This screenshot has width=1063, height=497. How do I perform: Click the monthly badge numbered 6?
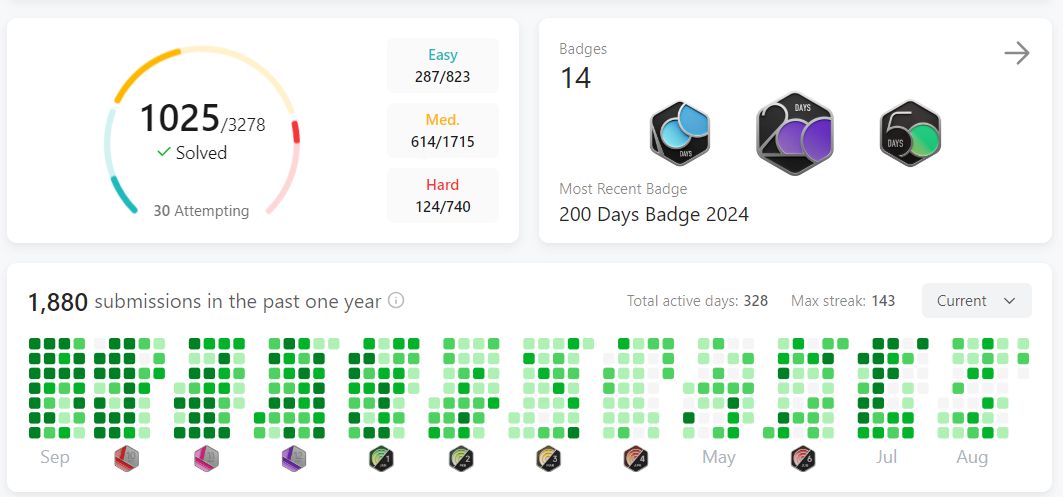(804, 459)
